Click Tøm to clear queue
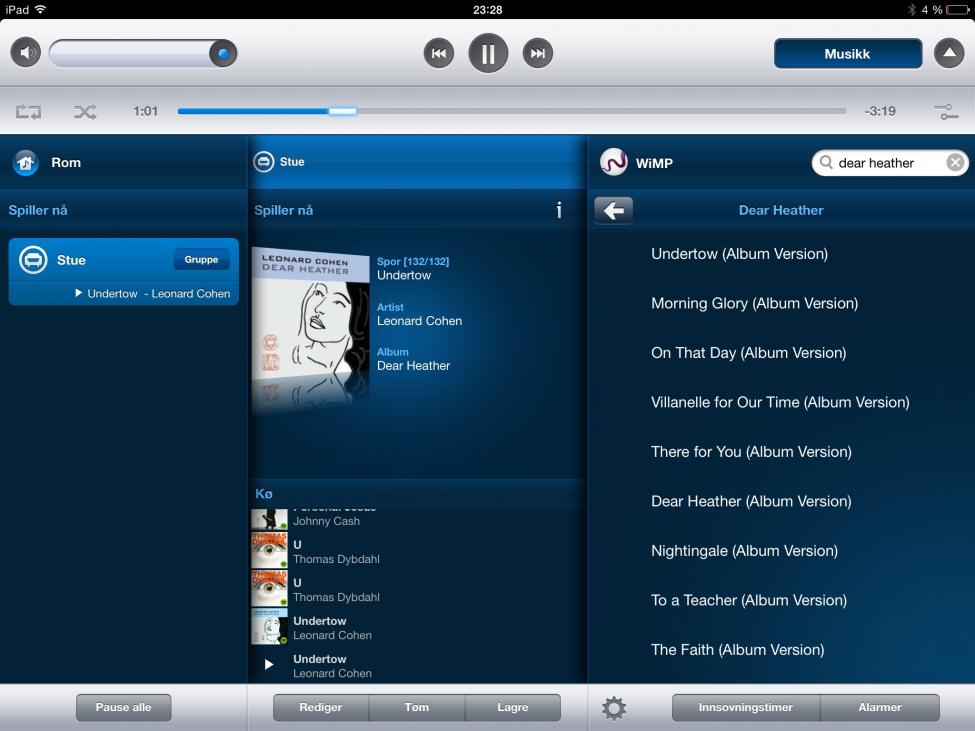Viewport: 975px width, 731px height. pyautogui.click(x=417, y=707)
